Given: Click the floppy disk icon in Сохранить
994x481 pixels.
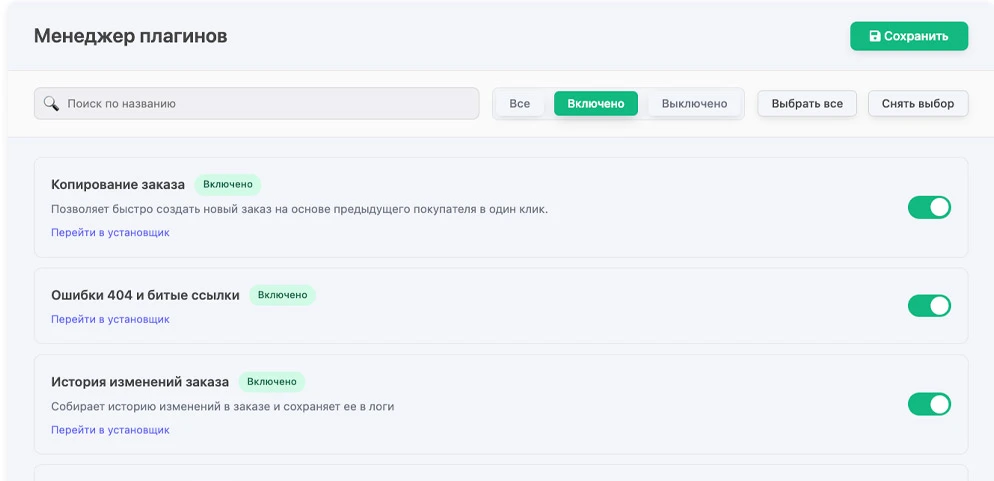Looking at the screenshot, I should 875,36.
